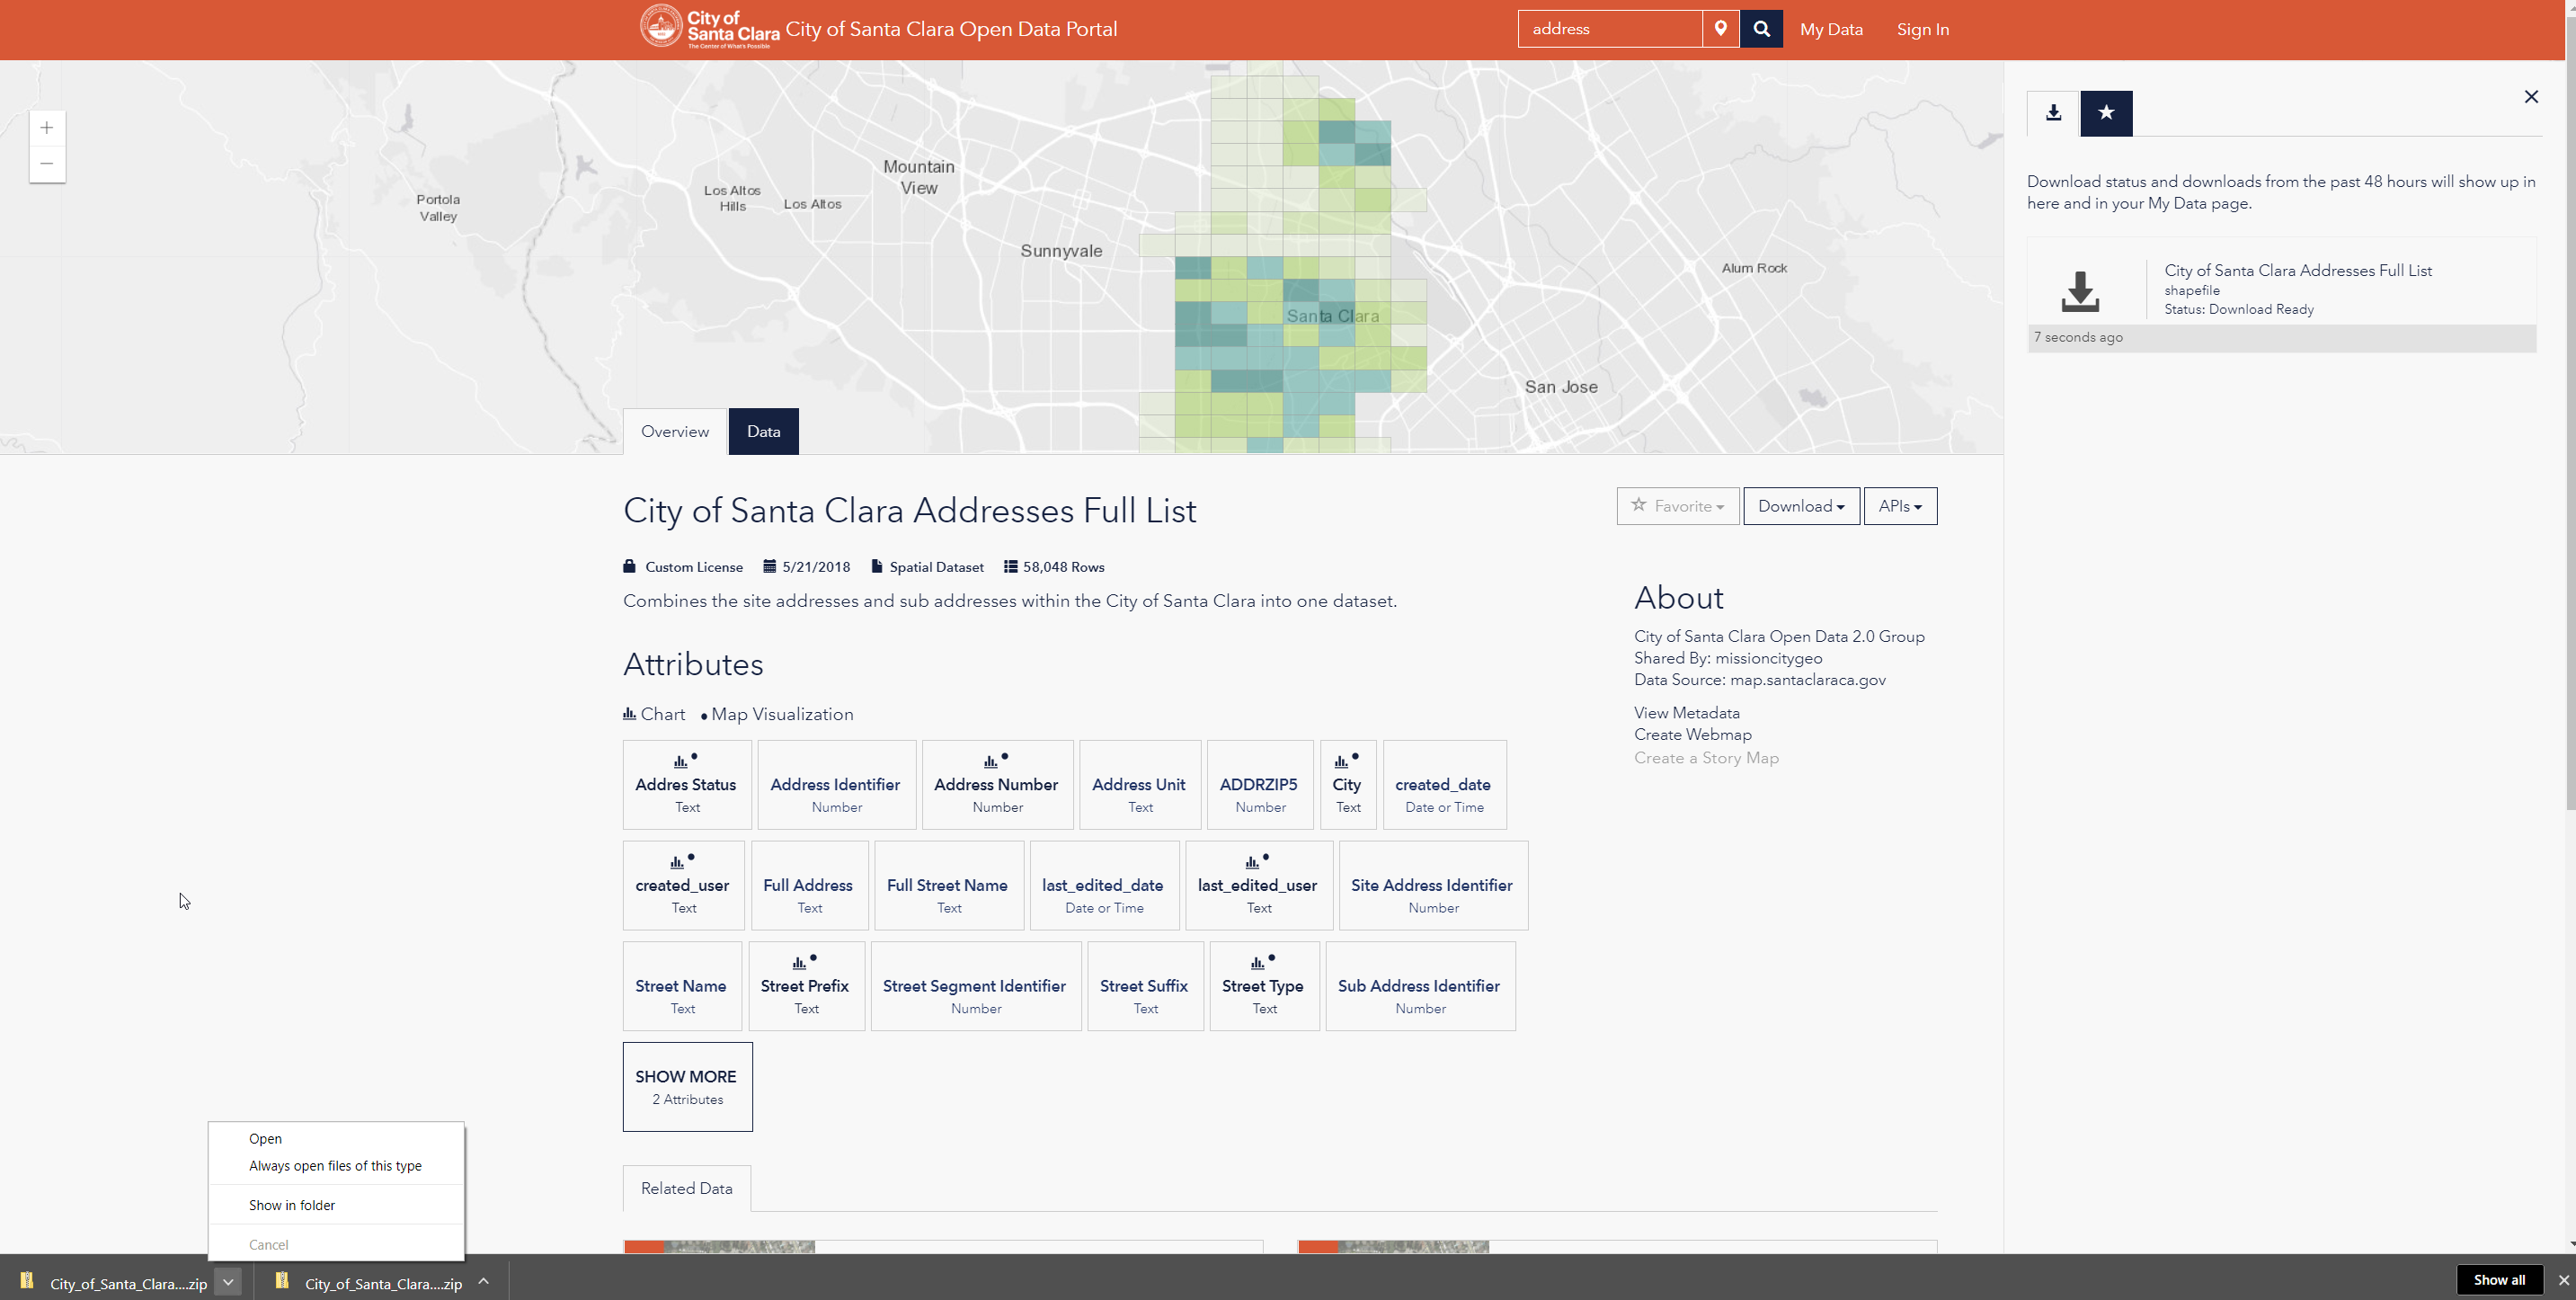Choose Cancel in download context menu
Viewport: 2576px width, 1300px height.
point(336,1245)
